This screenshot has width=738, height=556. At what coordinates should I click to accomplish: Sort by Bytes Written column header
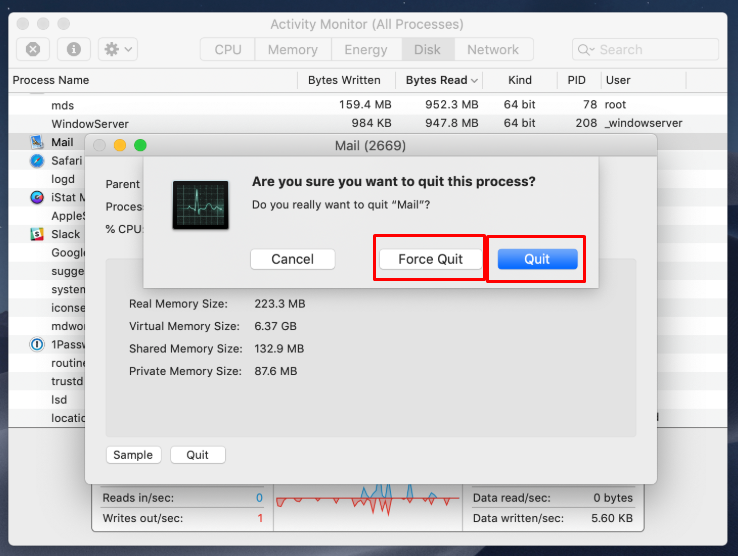[344, 80]
